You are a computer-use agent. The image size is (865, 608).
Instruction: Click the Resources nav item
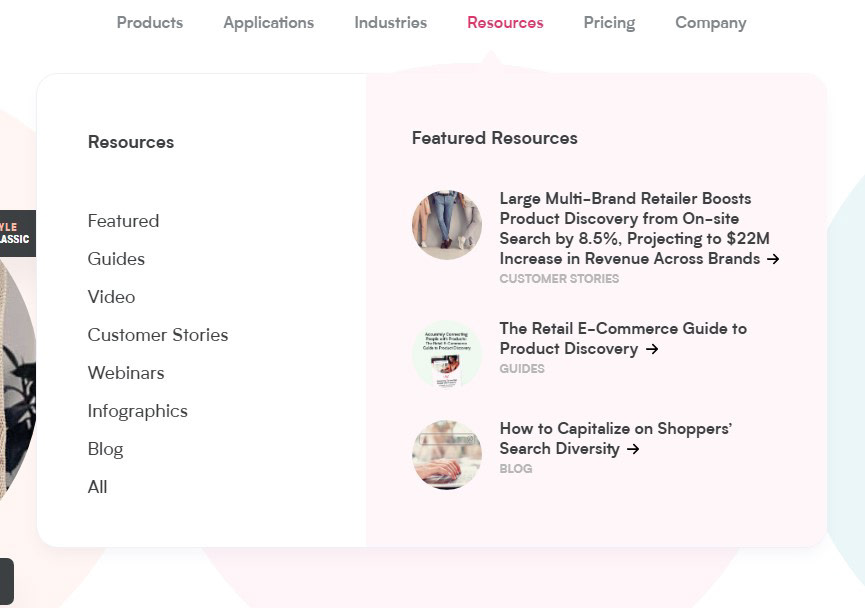point(505,23)
